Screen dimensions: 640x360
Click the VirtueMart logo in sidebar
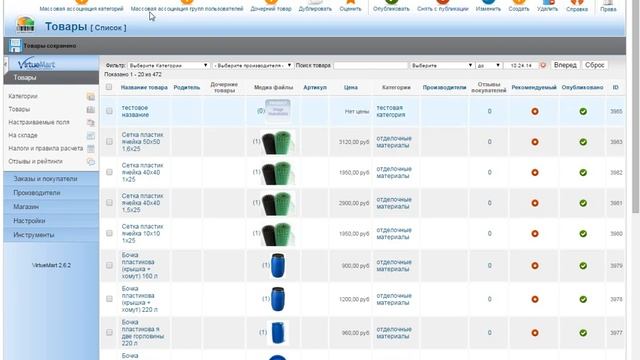36,64
